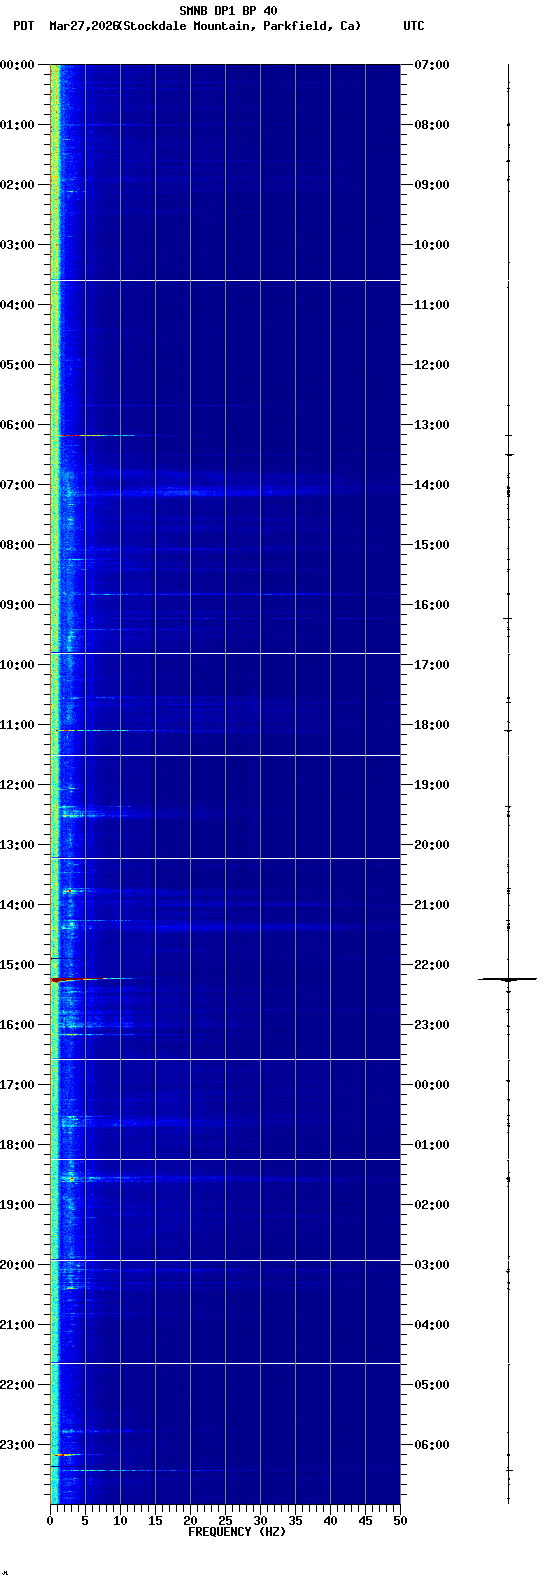The height and width of the screenshot is (1584, 552).
Task: Click the '13:00' PDT axis time label
Action: point(18,845)
